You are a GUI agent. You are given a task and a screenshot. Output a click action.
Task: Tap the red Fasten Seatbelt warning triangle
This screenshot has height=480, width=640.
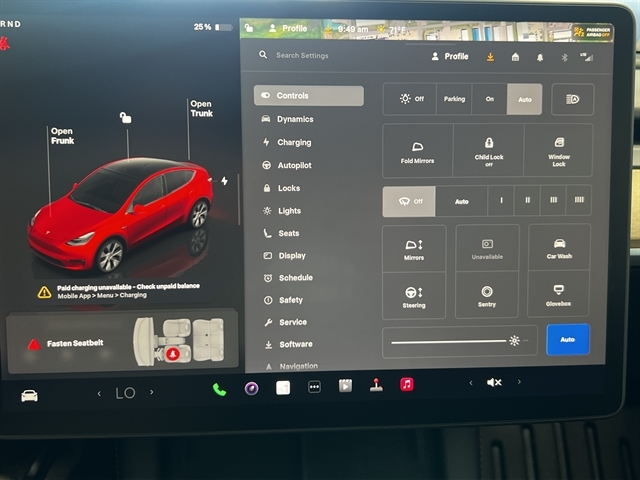[34, 344]
